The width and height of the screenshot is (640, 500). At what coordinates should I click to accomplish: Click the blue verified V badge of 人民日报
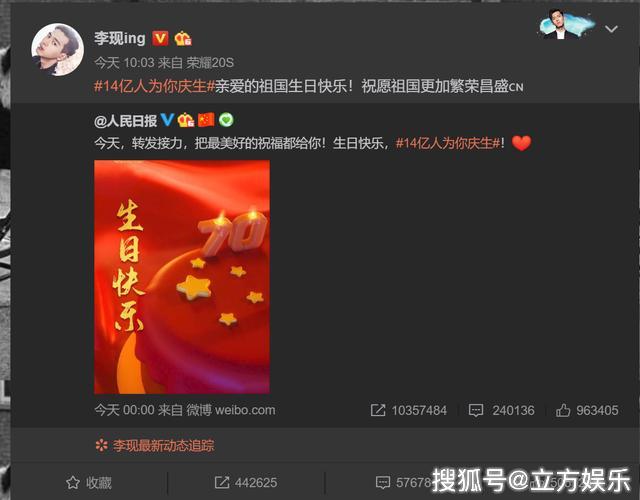click(167, 120)
